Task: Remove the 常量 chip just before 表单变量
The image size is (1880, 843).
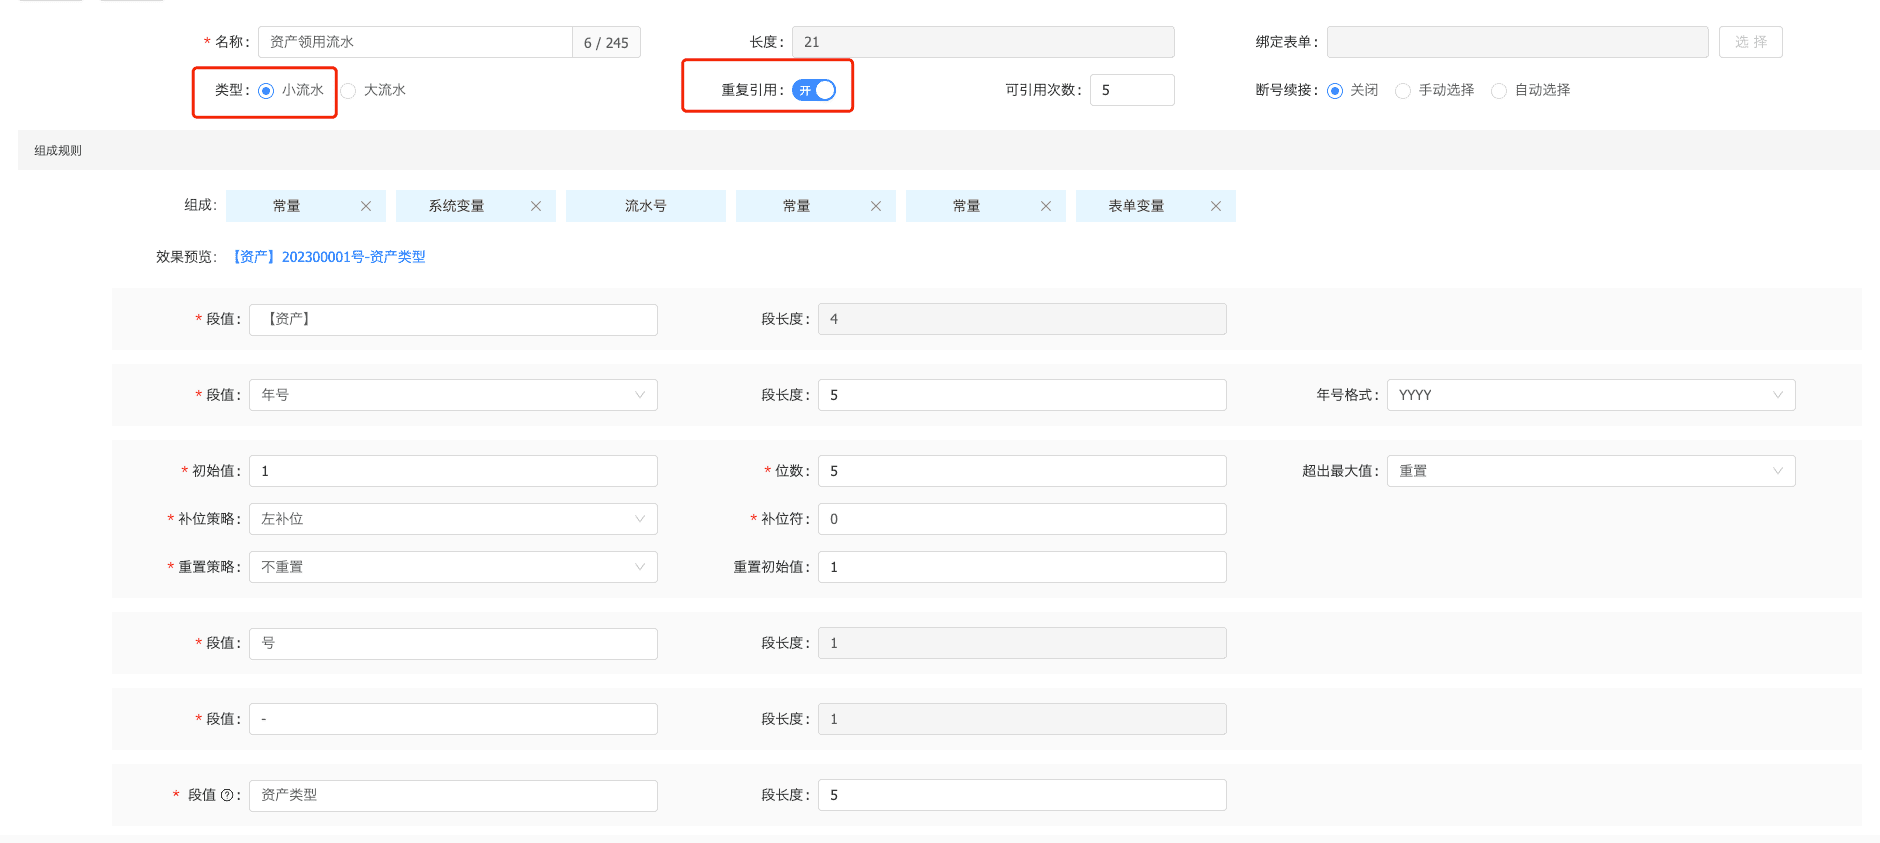Action: (1046, 206)
